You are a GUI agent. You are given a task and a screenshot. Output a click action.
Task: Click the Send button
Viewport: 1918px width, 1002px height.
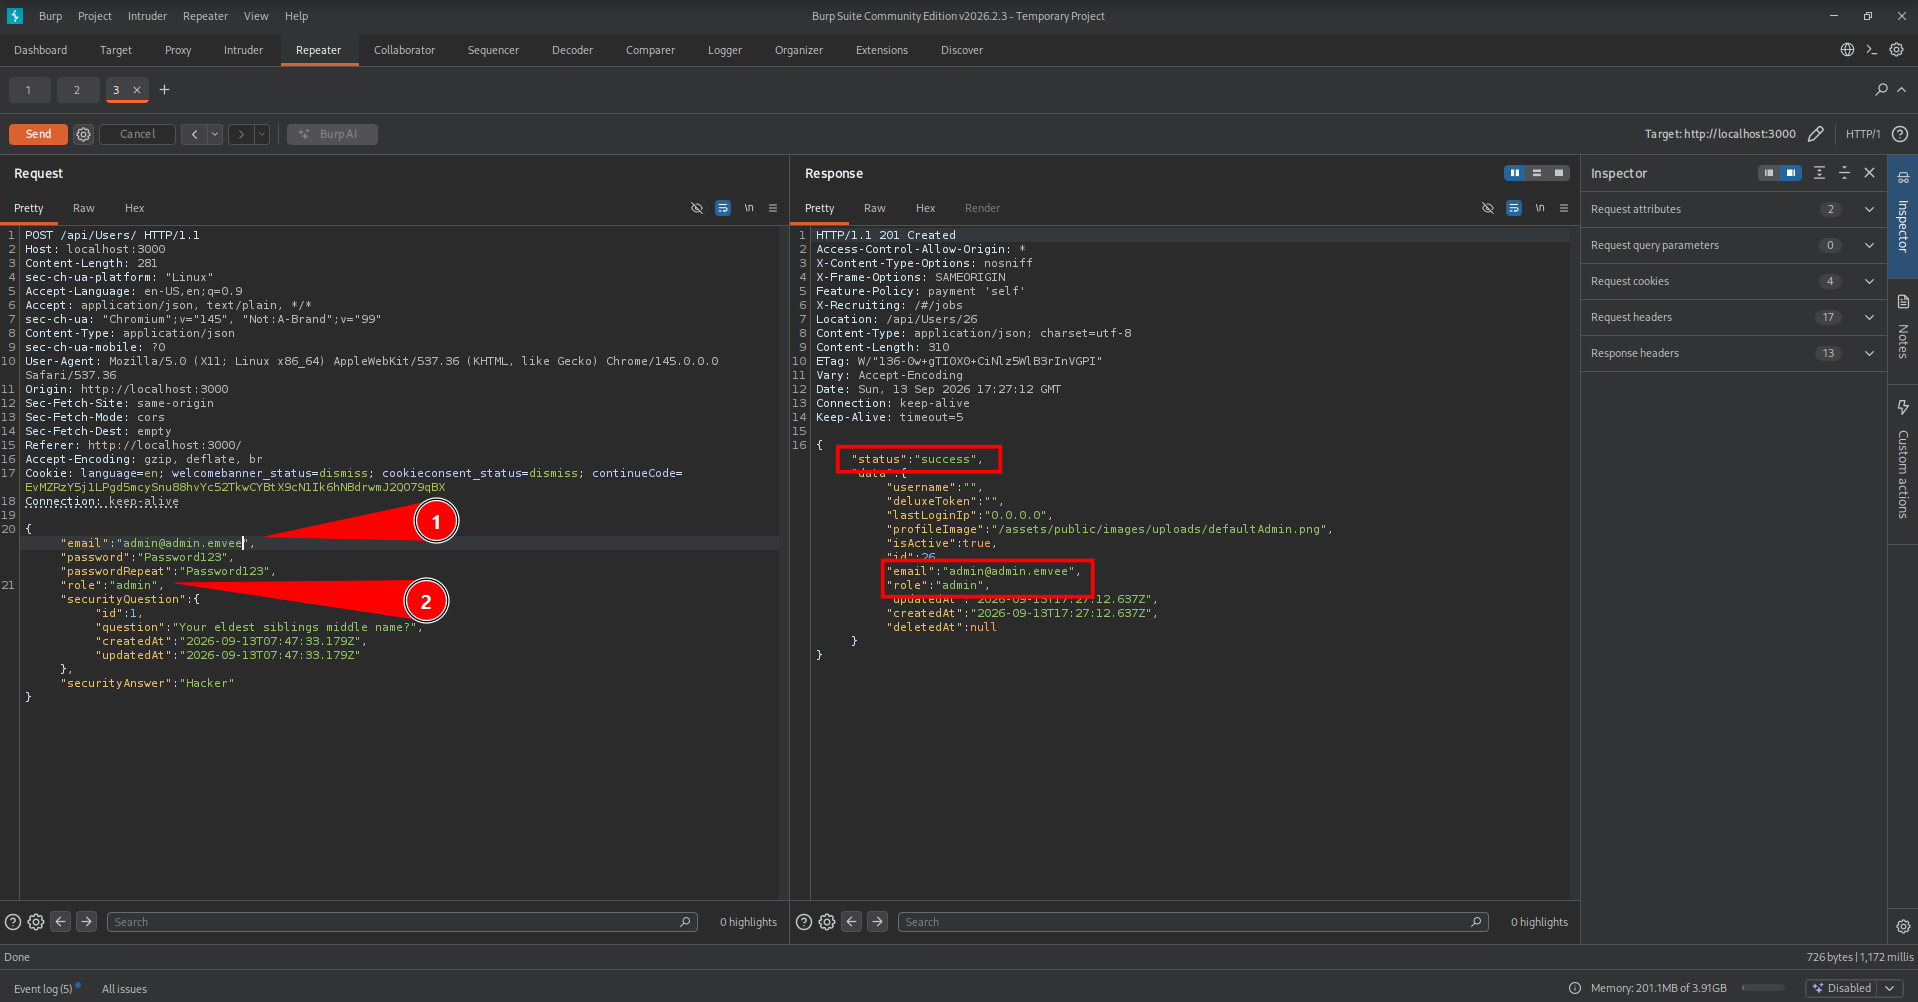38,134
